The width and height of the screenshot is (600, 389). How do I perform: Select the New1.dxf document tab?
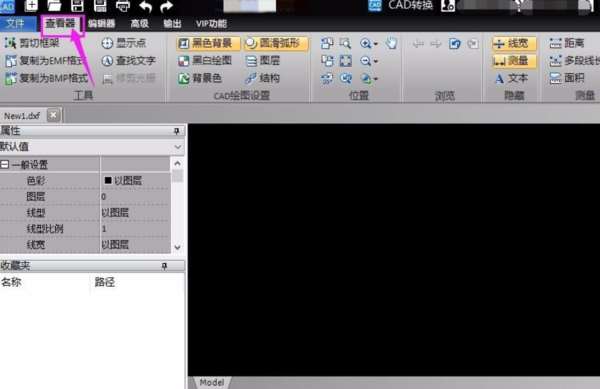click(x=22, y=116)
